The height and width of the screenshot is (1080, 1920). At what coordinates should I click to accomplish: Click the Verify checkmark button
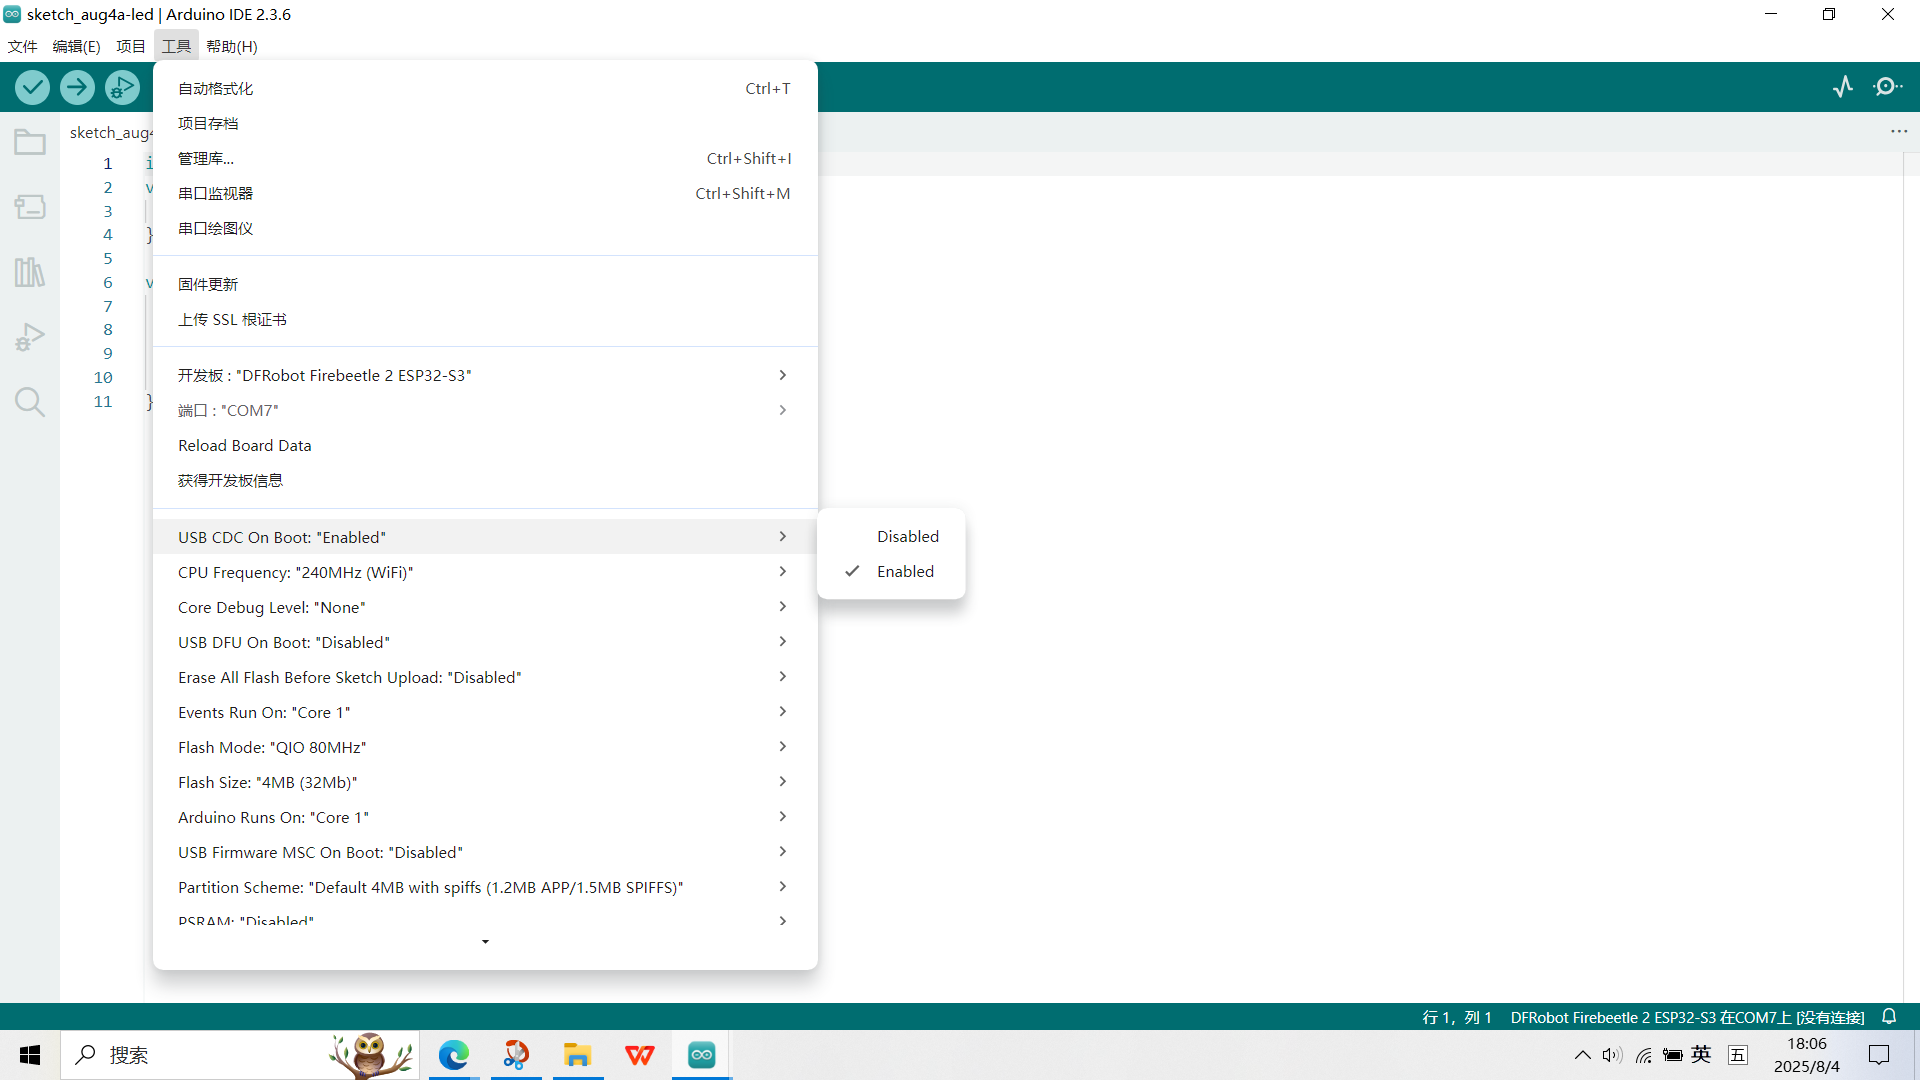coord(32,88)
